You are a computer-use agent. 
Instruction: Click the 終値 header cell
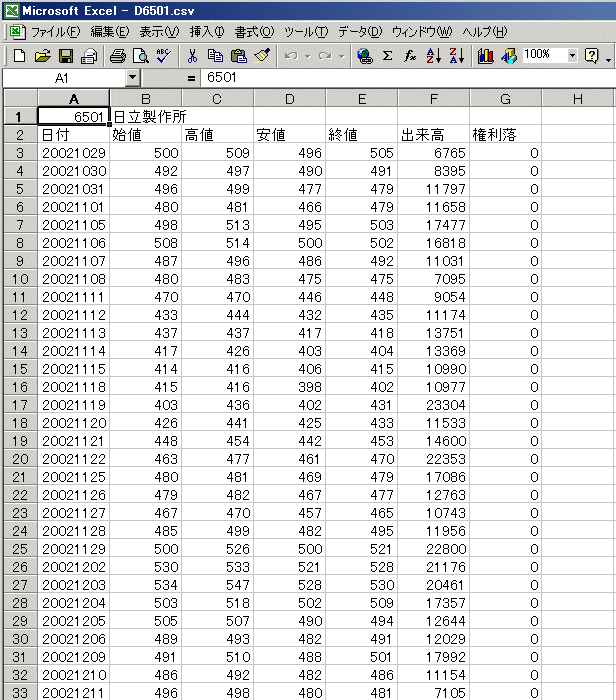coord(362,134)
